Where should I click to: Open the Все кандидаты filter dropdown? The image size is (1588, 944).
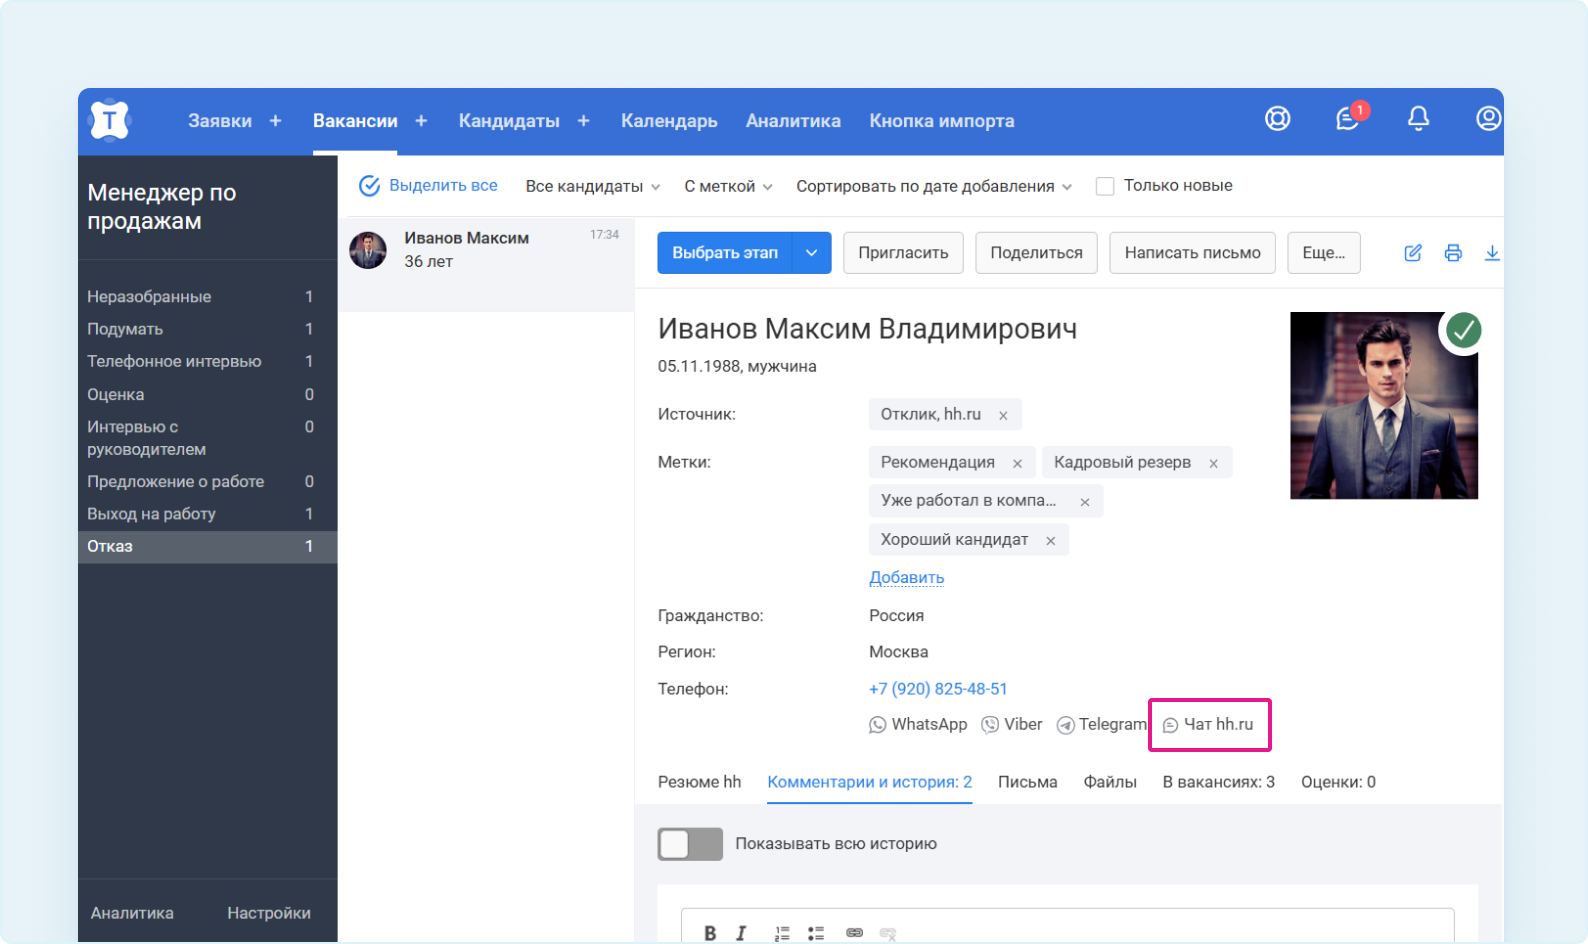point(593,187)
